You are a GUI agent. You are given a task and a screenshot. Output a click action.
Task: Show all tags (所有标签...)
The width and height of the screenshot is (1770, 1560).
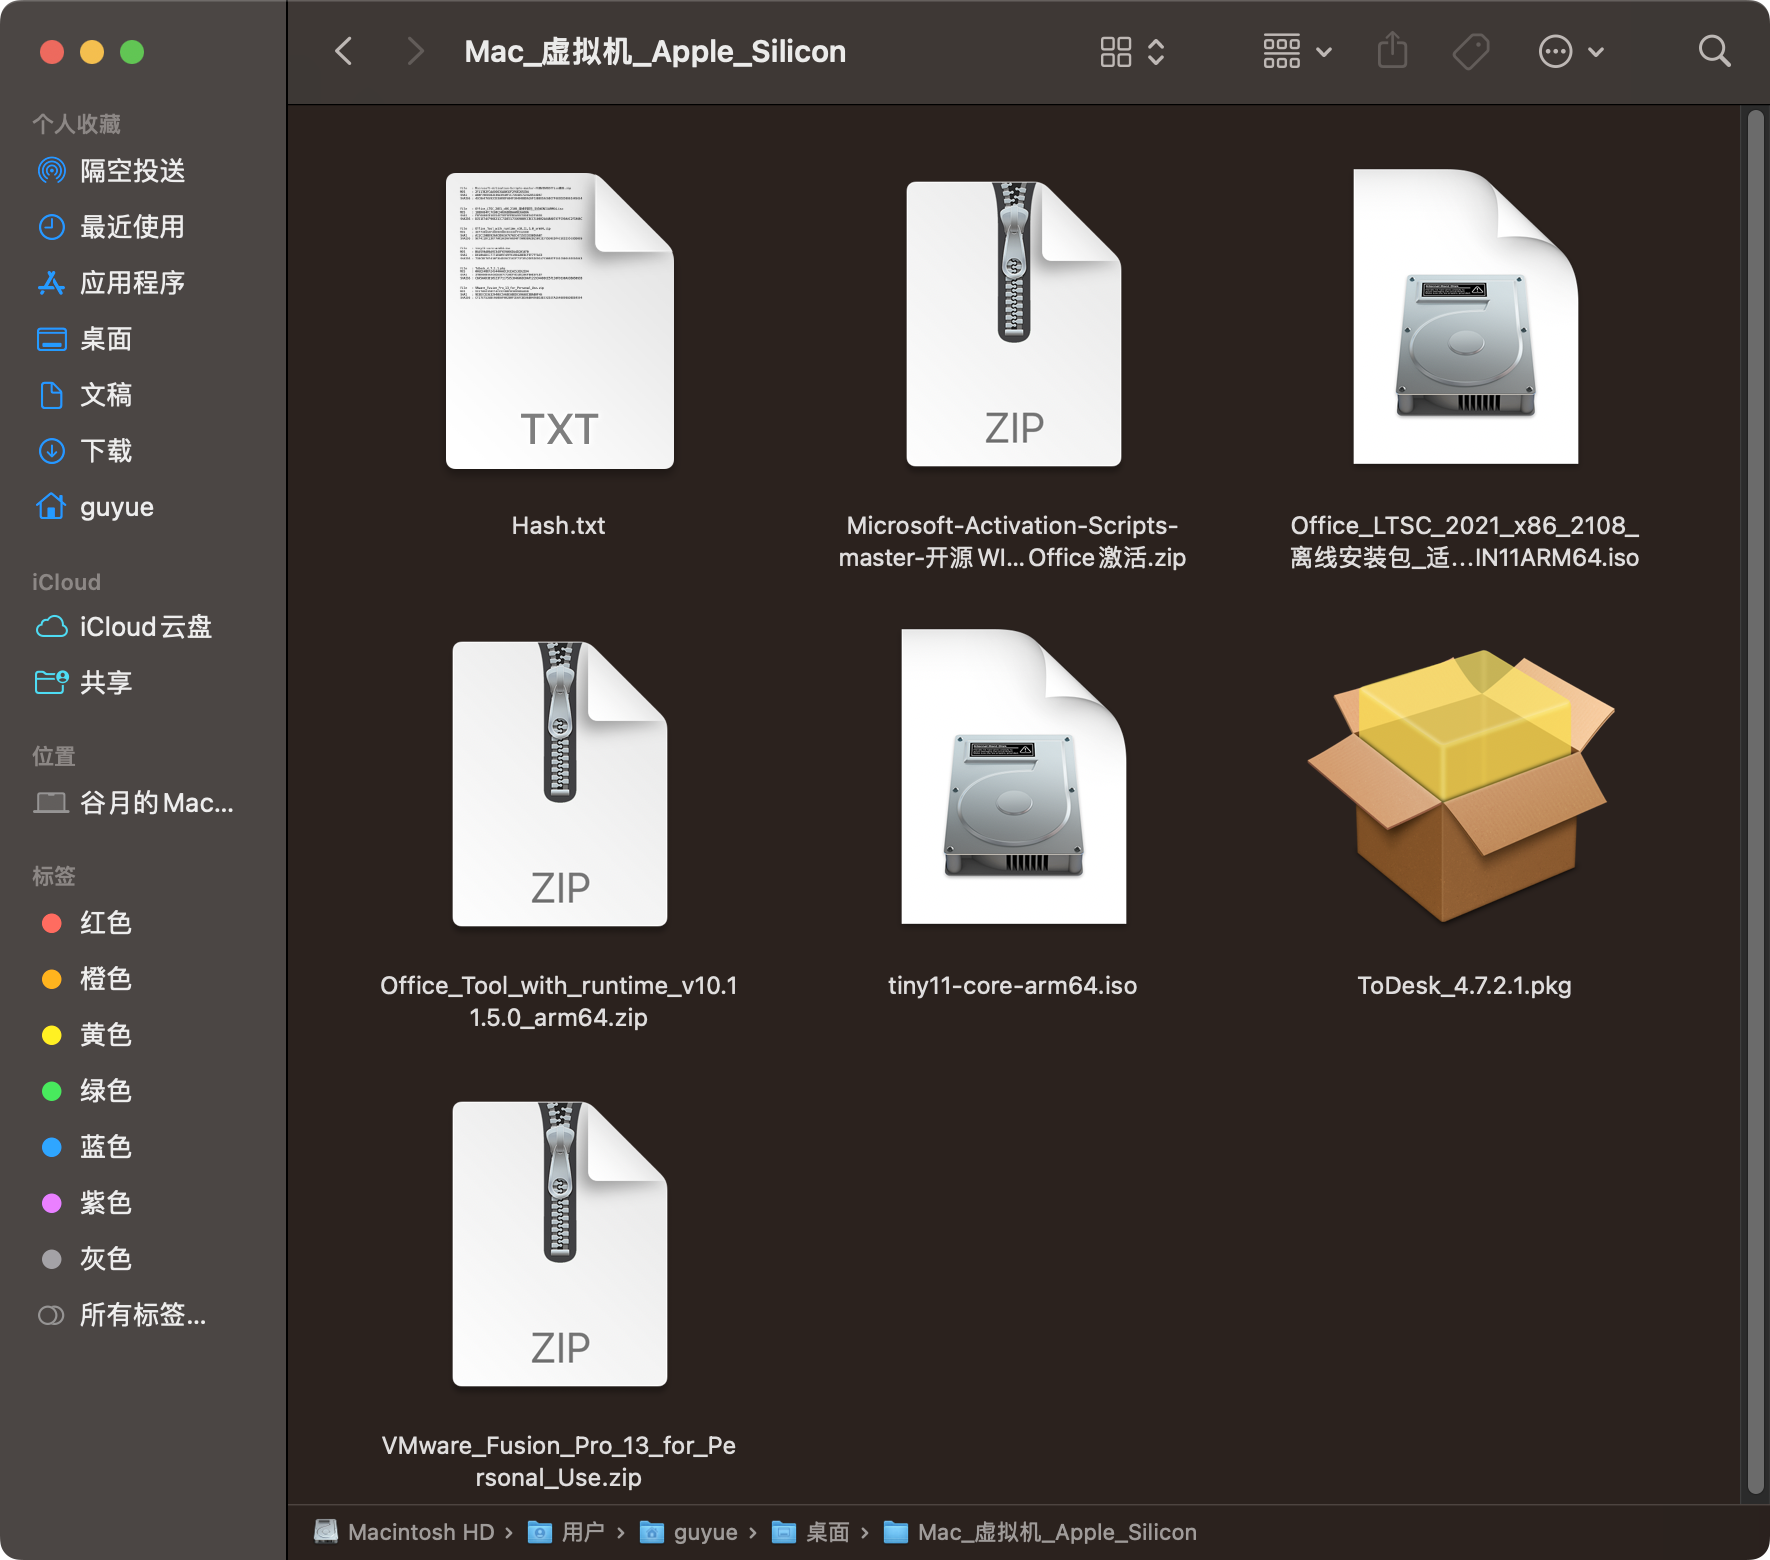[143, 1315]
